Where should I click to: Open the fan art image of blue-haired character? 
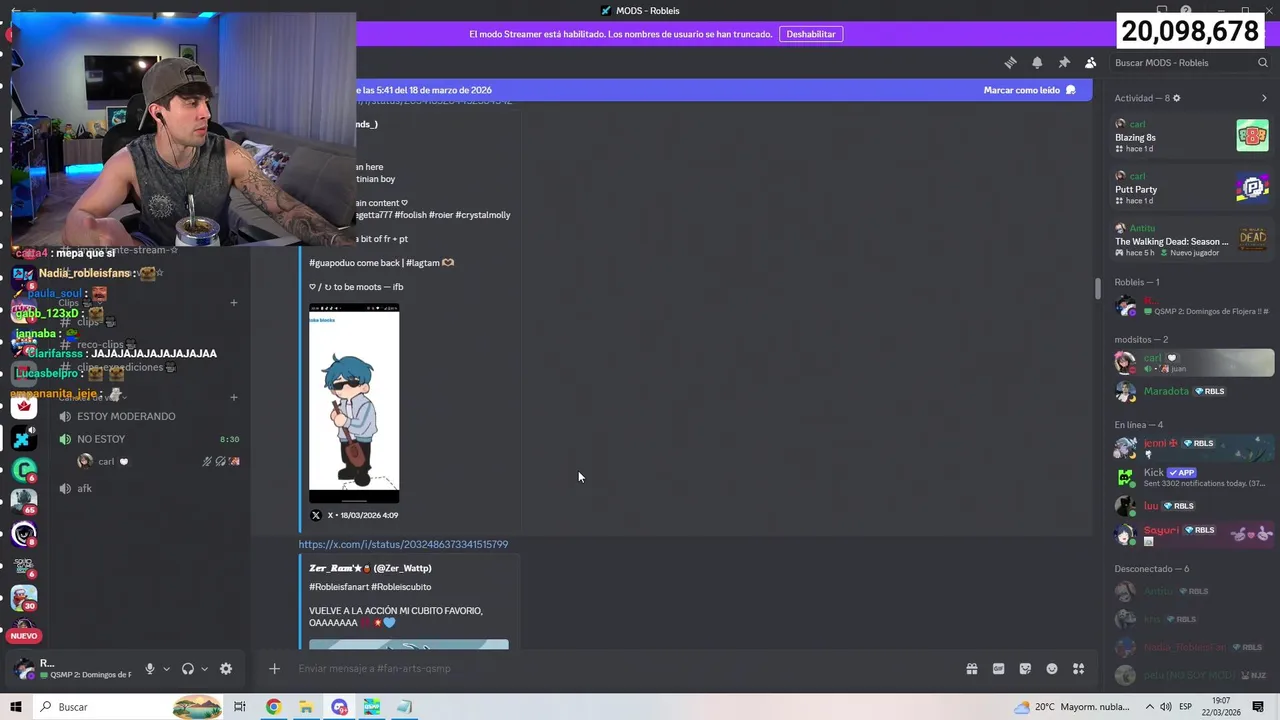[x=354, y=403]
